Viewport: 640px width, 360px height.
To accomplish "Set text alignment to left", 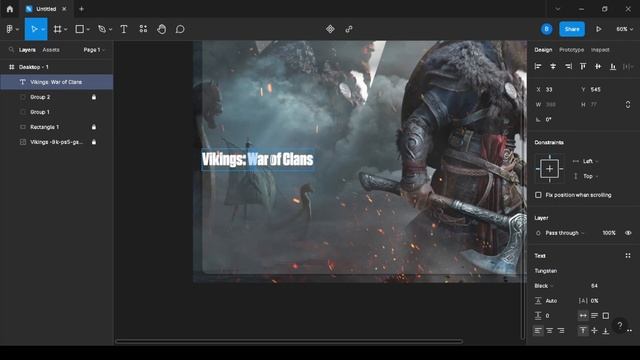I will 538,331.
